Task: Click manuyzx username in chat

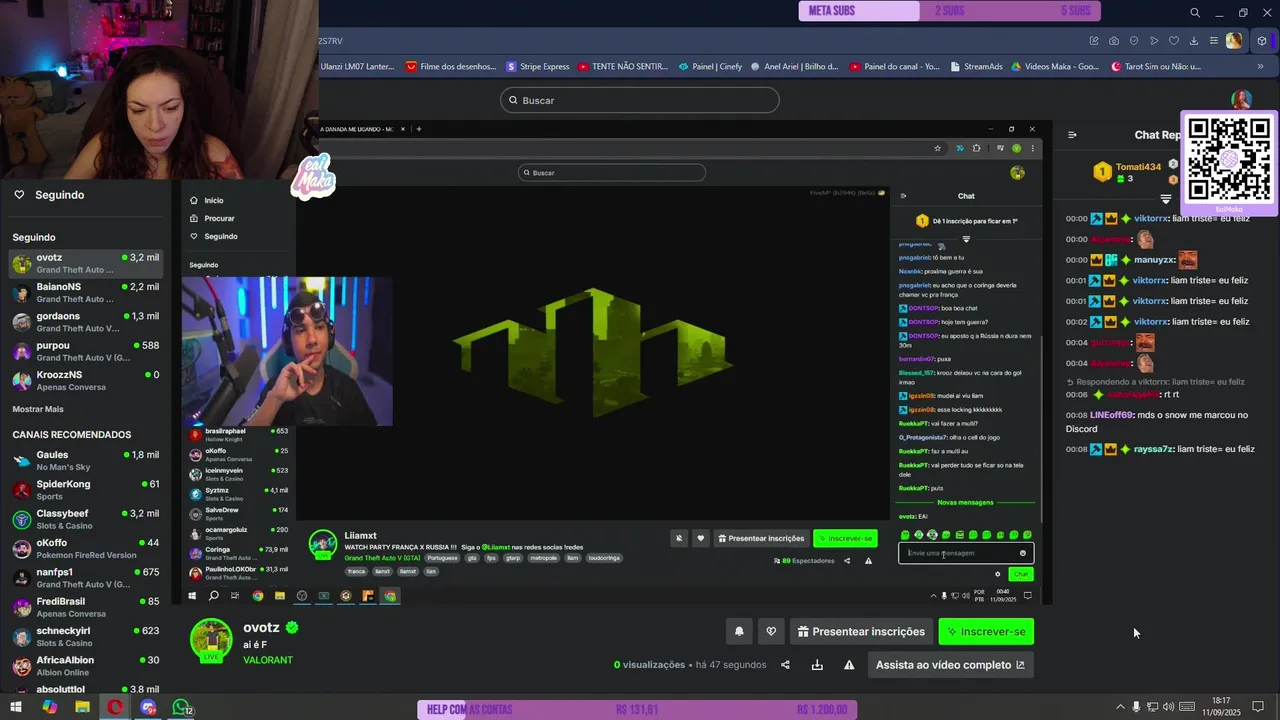Action: click(x=1155, y=260)
